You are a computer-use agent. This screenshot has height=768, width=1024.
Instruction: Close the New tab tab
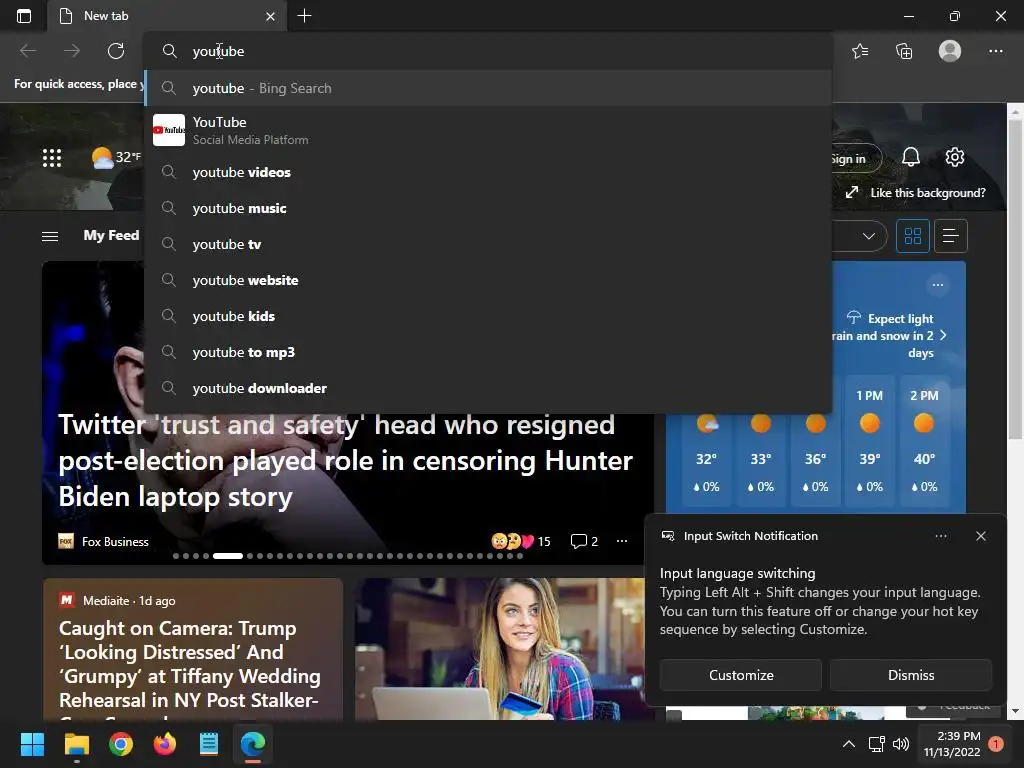(270, 16)
